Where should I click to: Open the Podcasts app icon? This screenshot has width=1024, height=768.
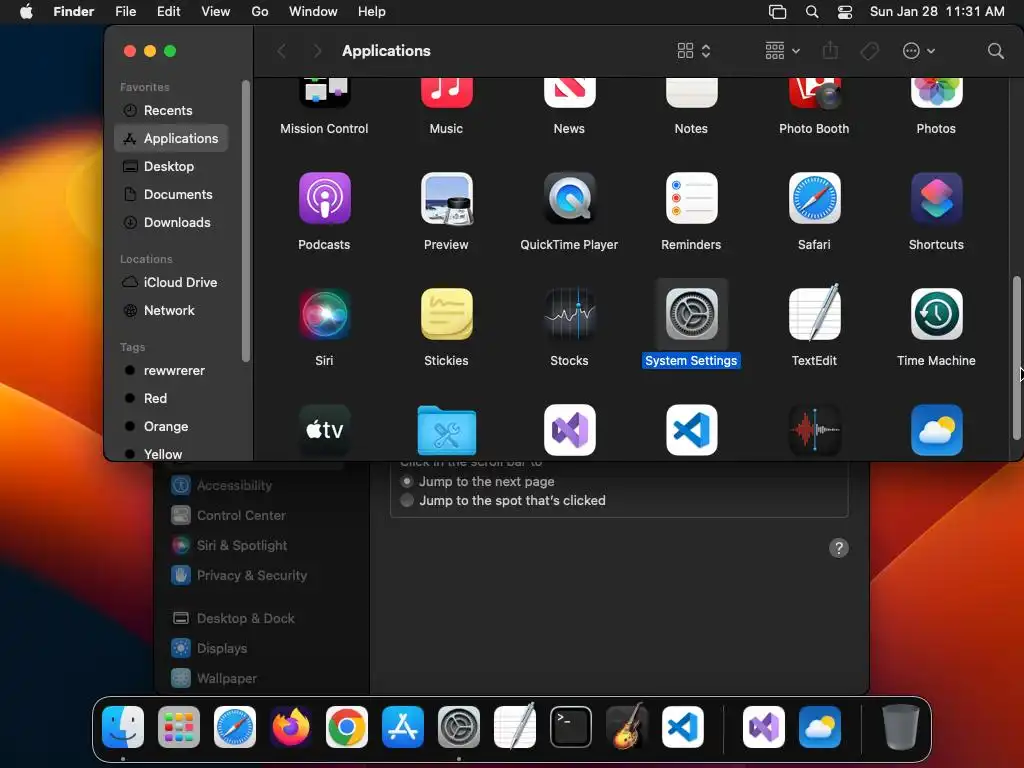coord(325,198)
